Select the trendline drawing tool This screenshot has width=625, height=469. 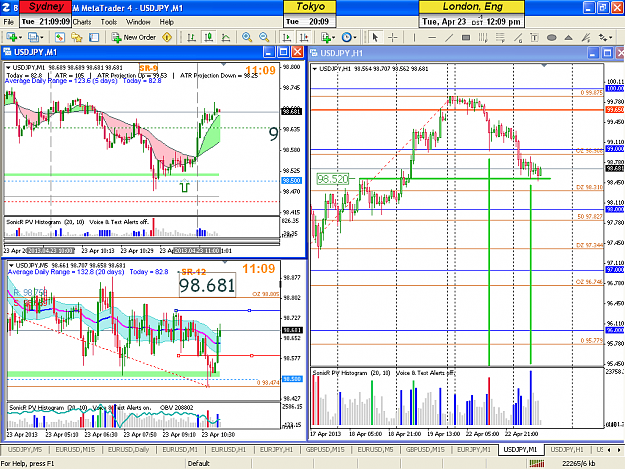[x=449, y=37]
